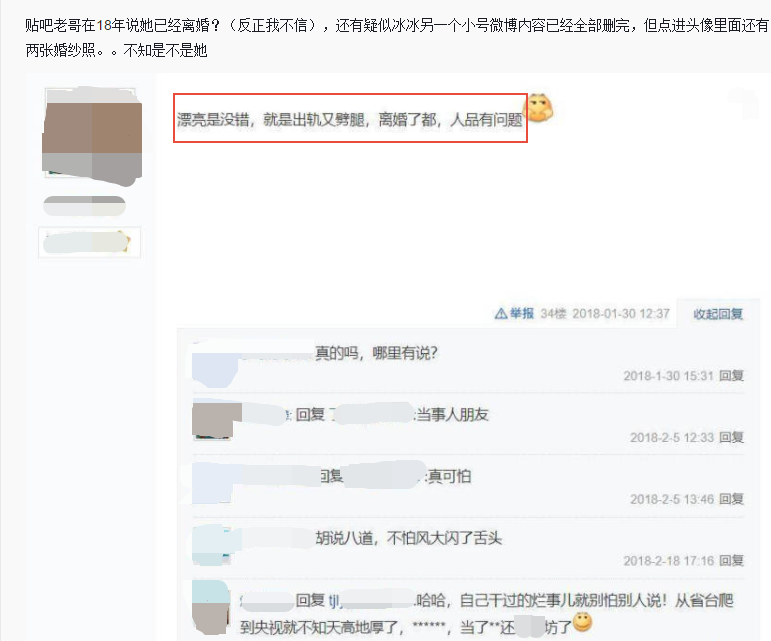Open avatar beside 胡说八道 reply
771x641 pixels.
(x=212, y=545)
